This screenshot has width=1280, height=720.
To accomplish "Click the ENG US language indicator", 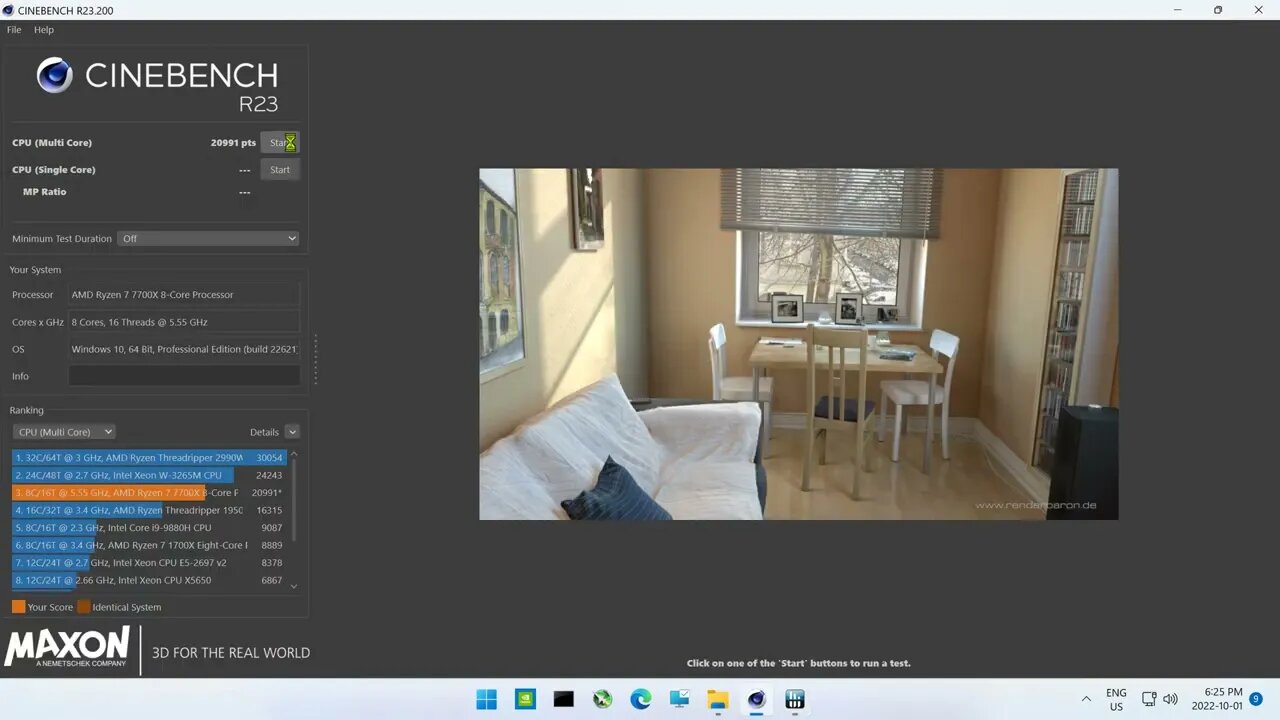I will 1116,699.
